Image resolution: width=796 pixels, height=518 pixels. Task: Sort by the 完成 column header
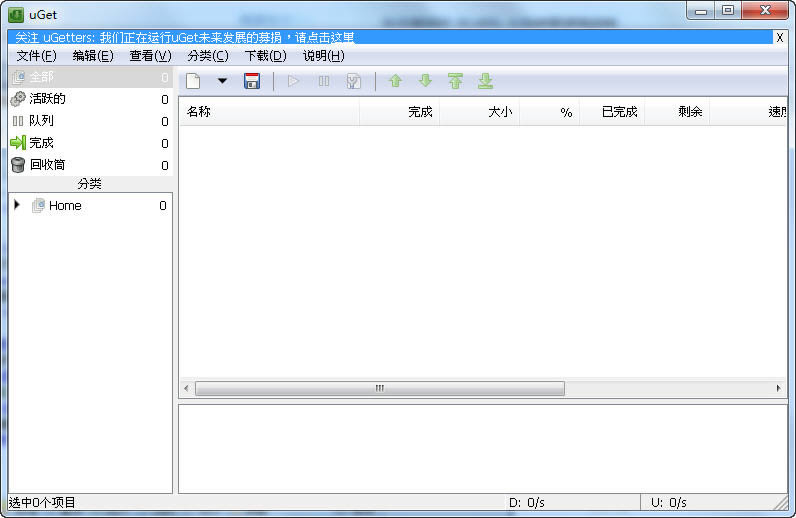(400, 112)
